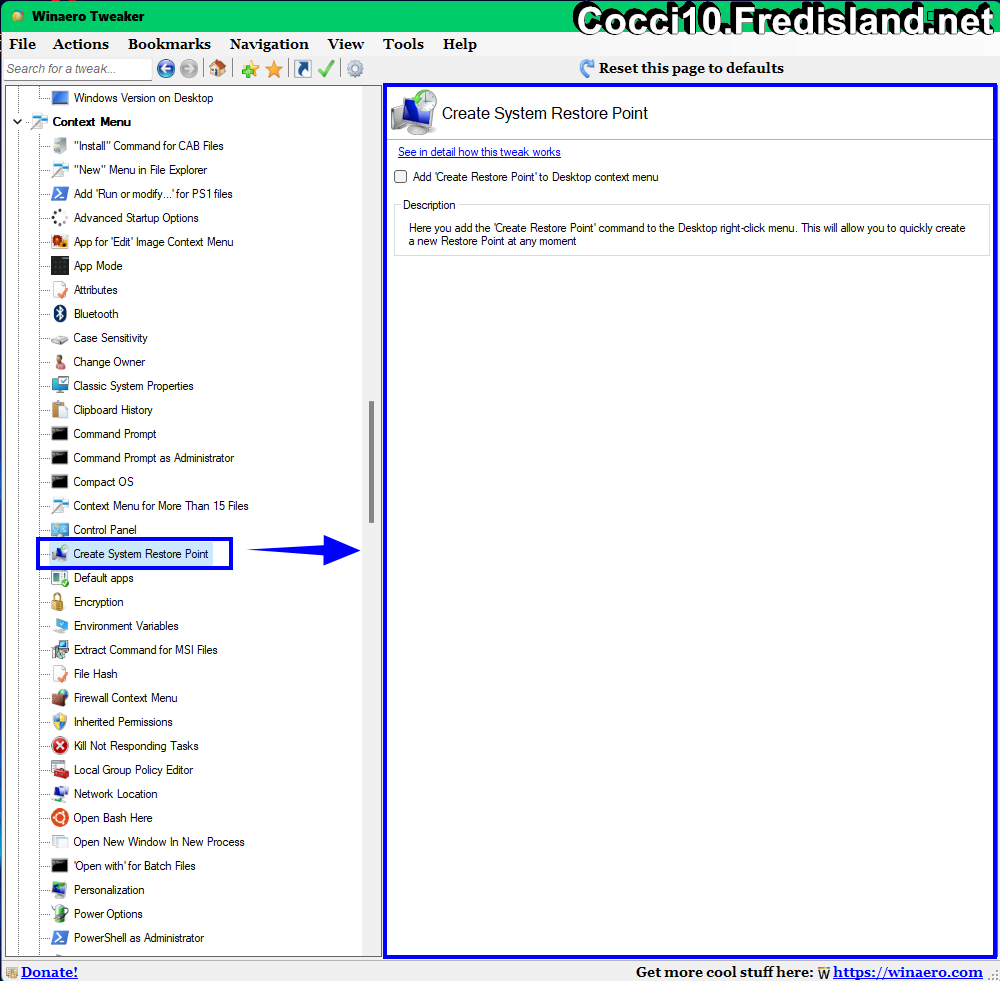The width and height of the screenshot is (1000, 981).
Task: Select Extract Command for MSI Files
Action: pyautogui.click(x=145, y=649)
